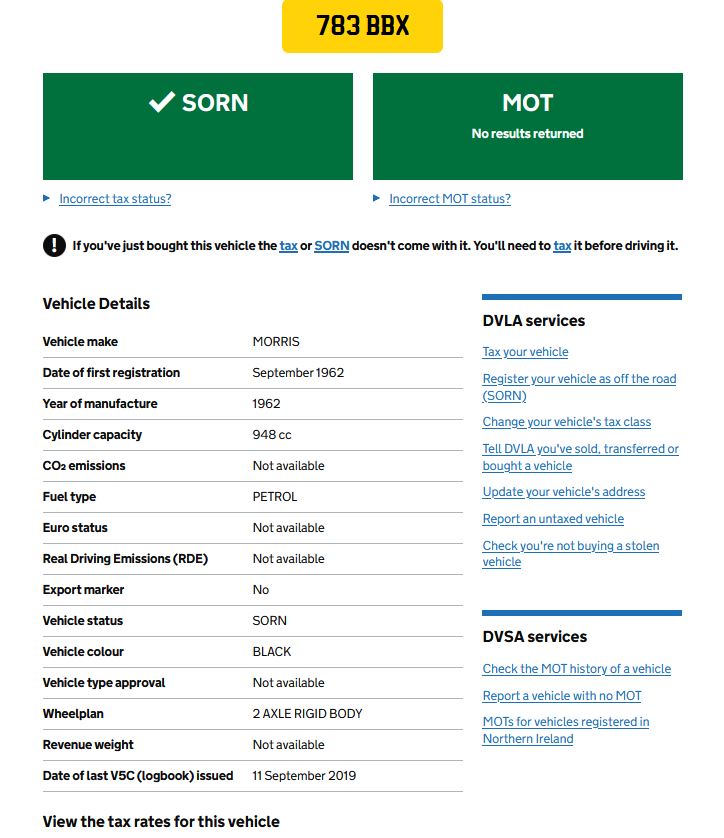Image resolution: width=724 pixels, height=838 pixels.
Task: Click the exclamation warning icon
Action: (54, 246)
